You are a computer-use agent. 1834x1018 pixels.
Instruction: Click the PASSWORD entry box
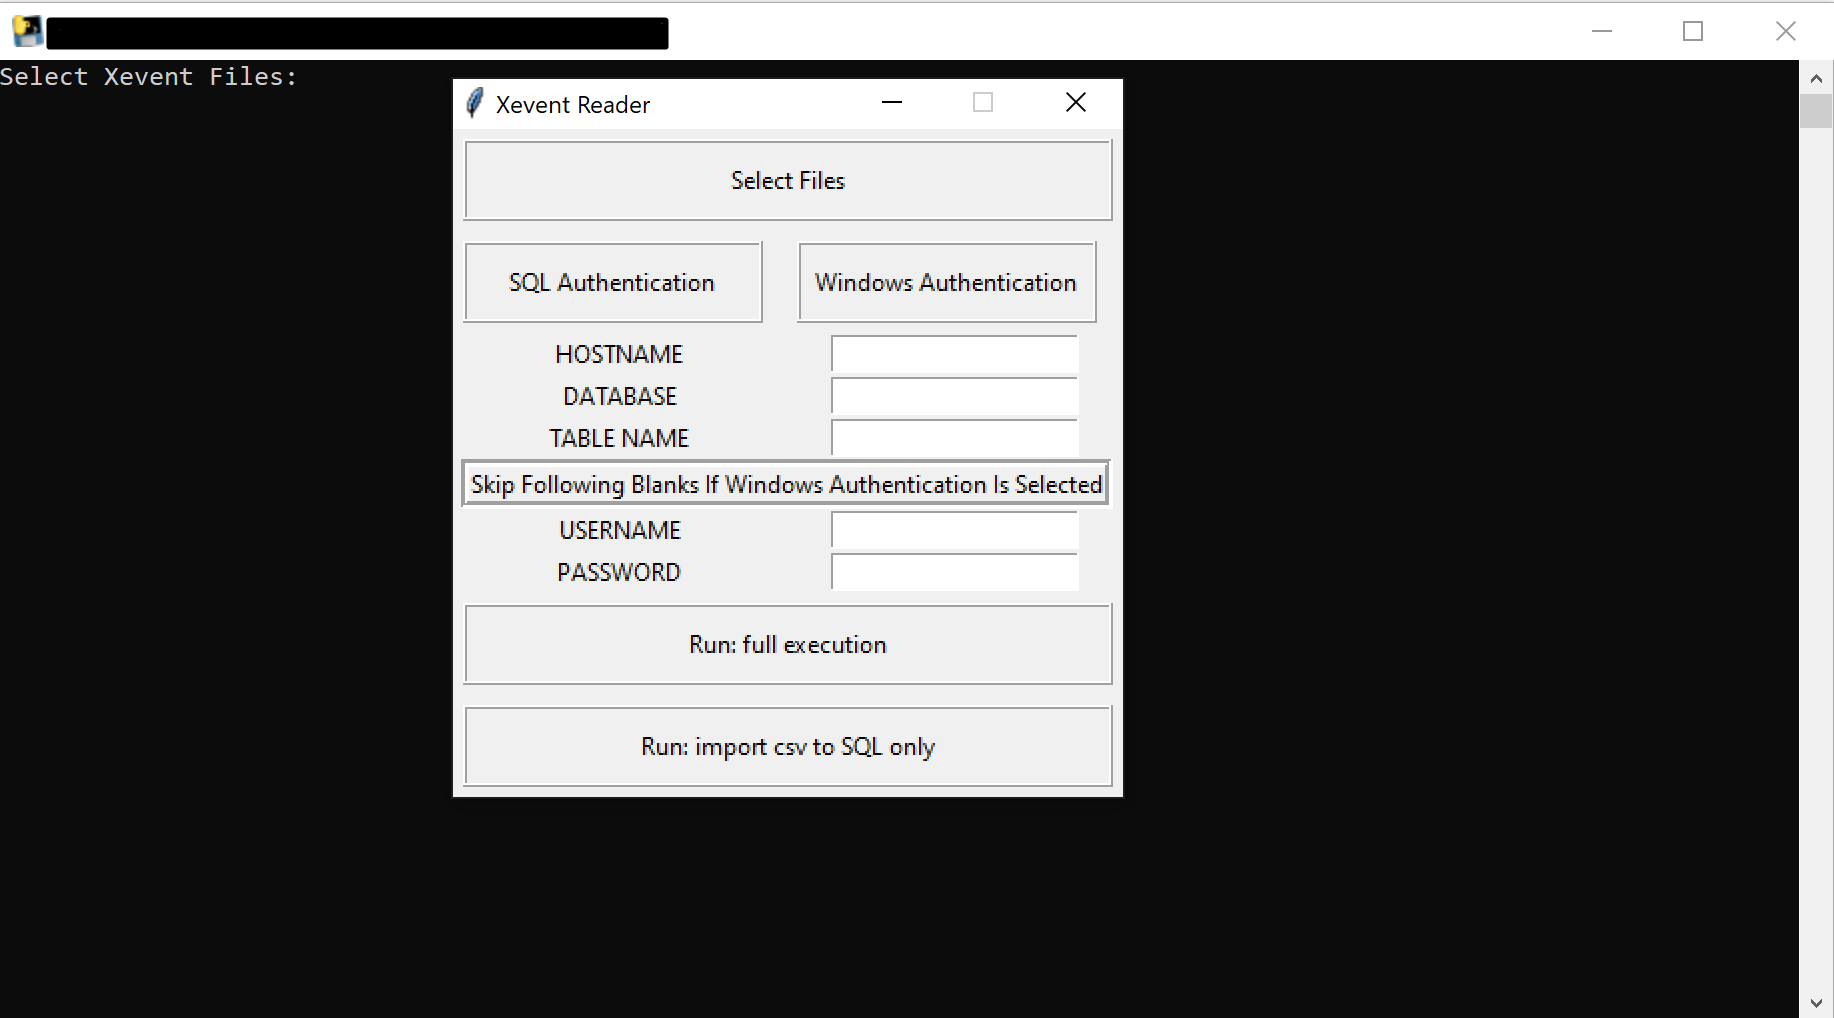point(954,572)
